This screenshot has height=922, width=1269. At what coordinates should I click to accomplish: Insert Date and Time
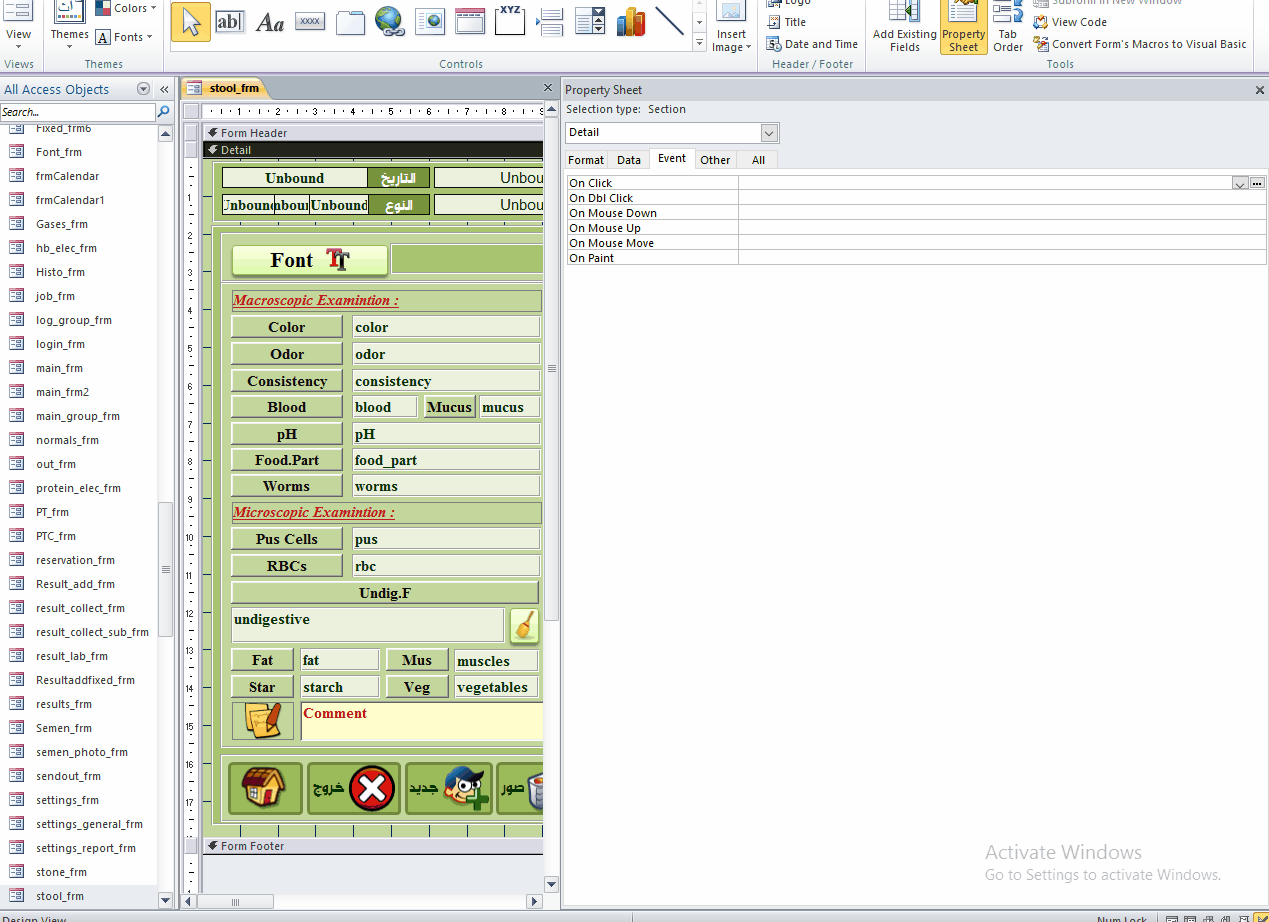(812, 44)
